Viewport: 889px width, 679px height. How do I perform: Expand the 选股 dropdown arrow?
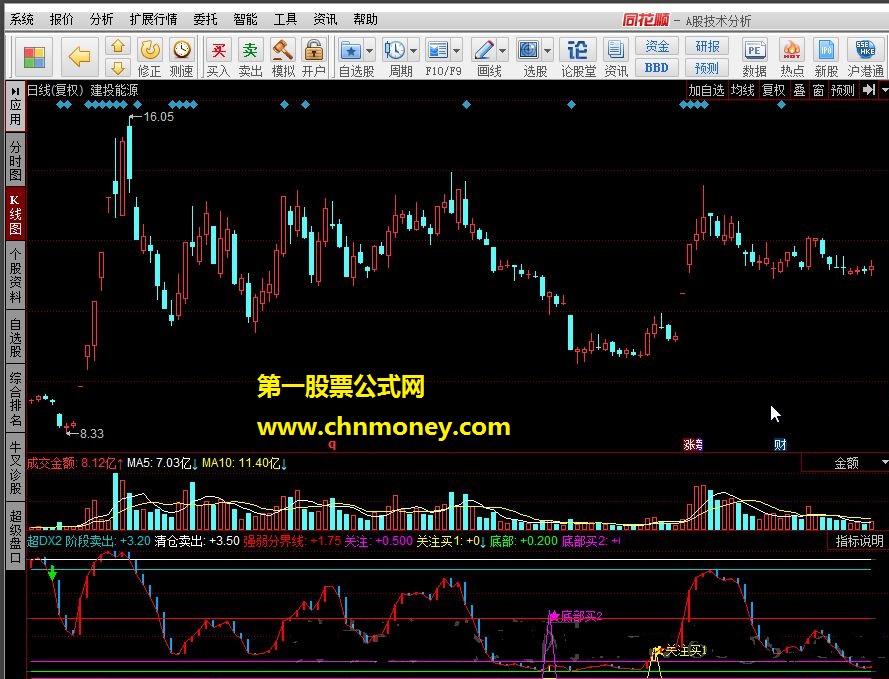point(548,51)
